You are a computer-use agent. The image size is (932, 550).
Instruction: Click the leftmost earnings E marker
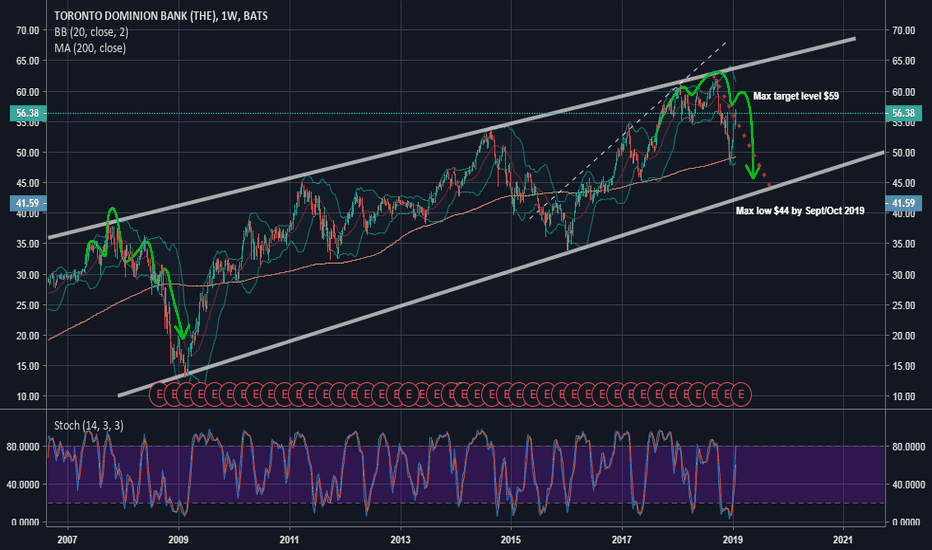click(x=159, y=394)
